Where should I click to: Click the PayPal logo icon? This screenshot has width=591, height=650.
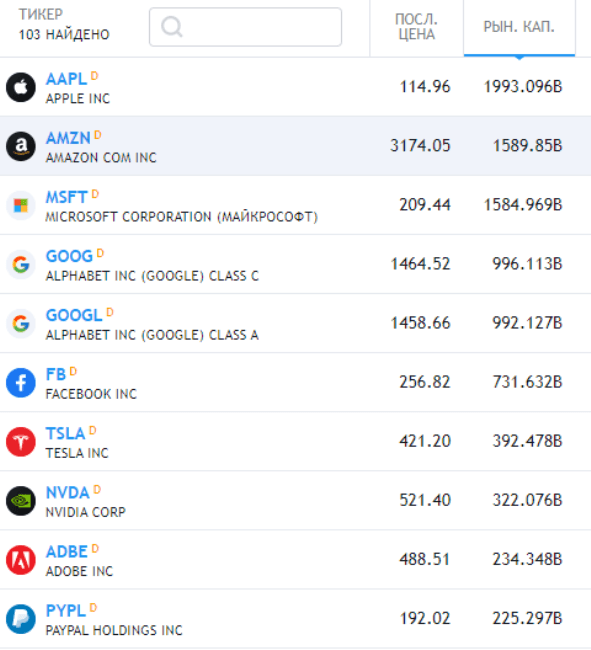21,619
